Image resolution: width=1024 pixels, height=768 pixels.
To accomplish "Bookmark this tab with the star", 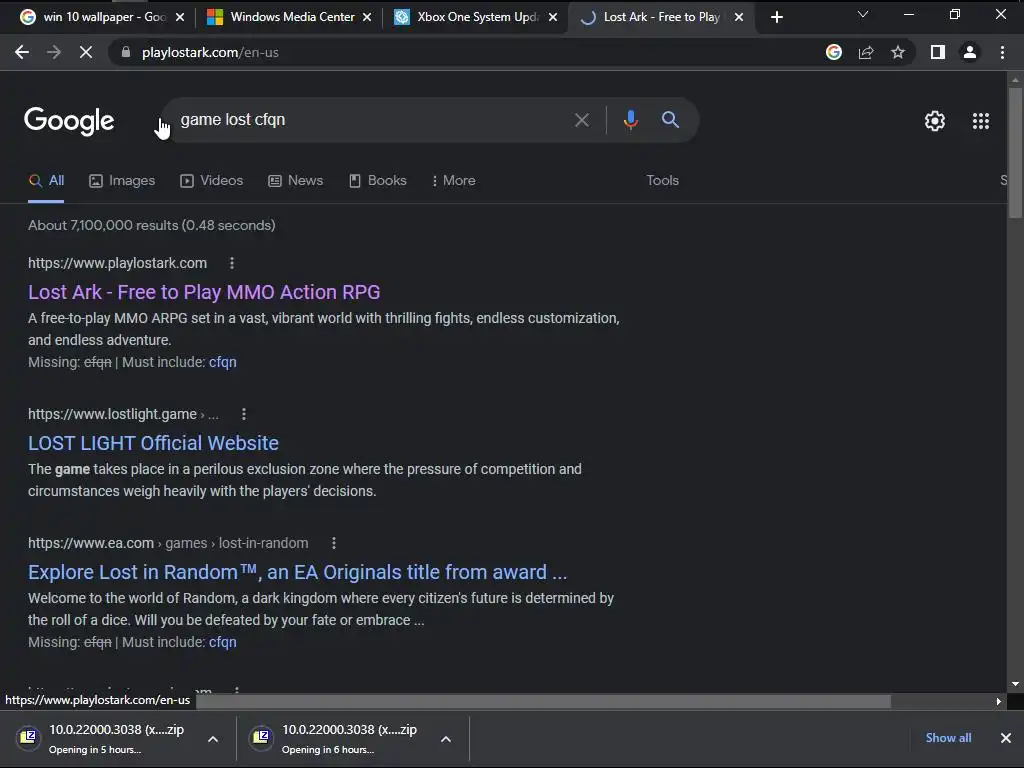I will 898,52.
